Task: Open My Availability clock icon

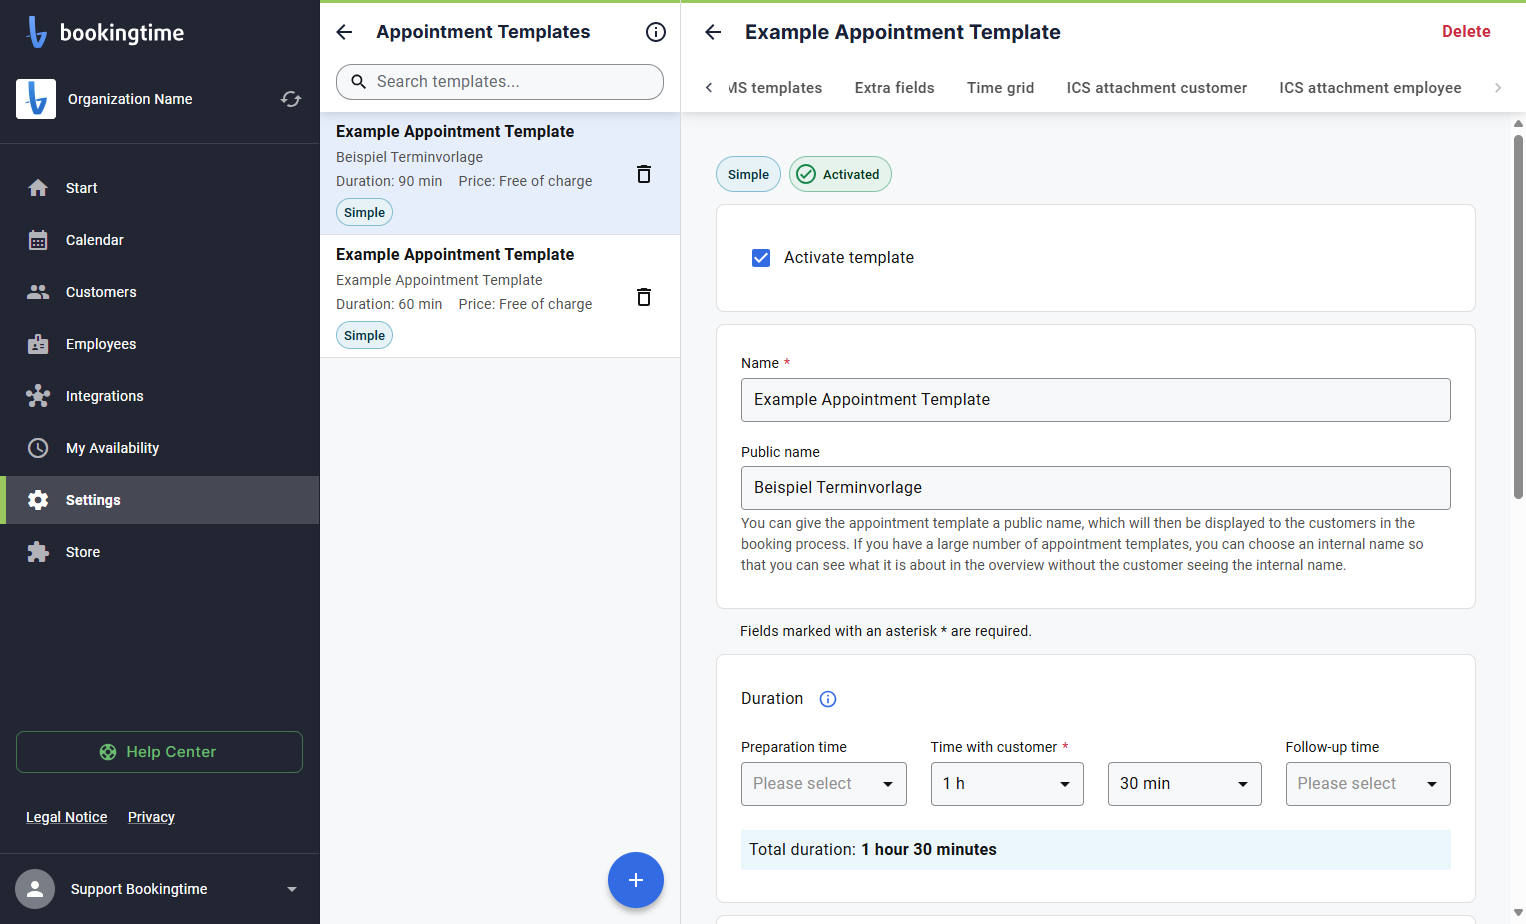Action: coord(38,448)
